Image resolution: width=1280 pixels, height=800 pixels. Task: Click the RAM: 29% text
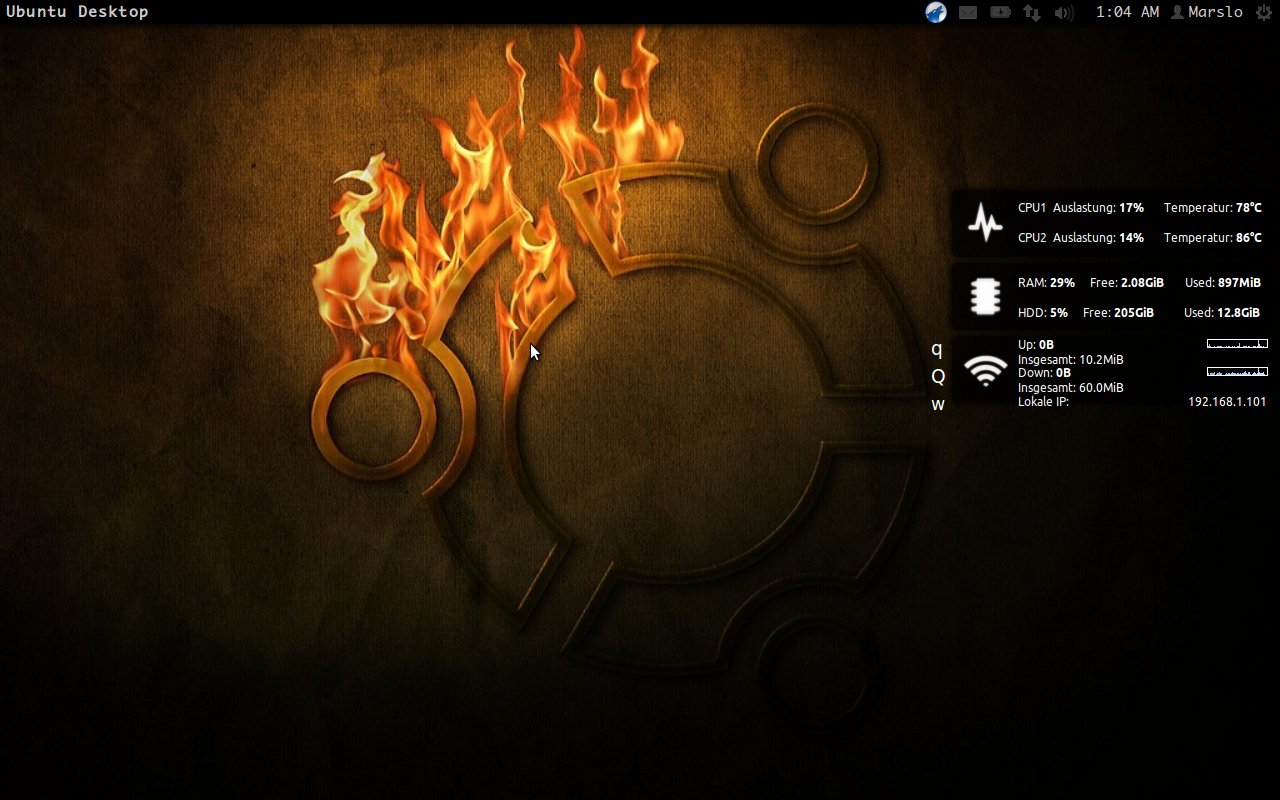(1046, 283)
